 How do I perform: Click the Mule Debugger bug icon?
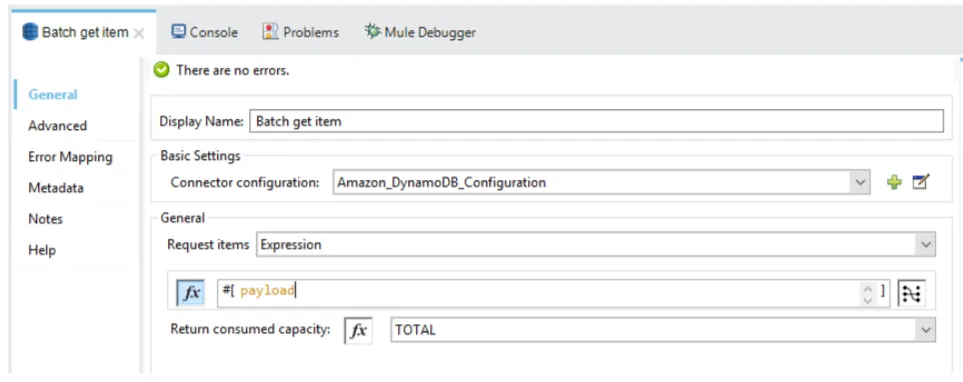point(372,31)
